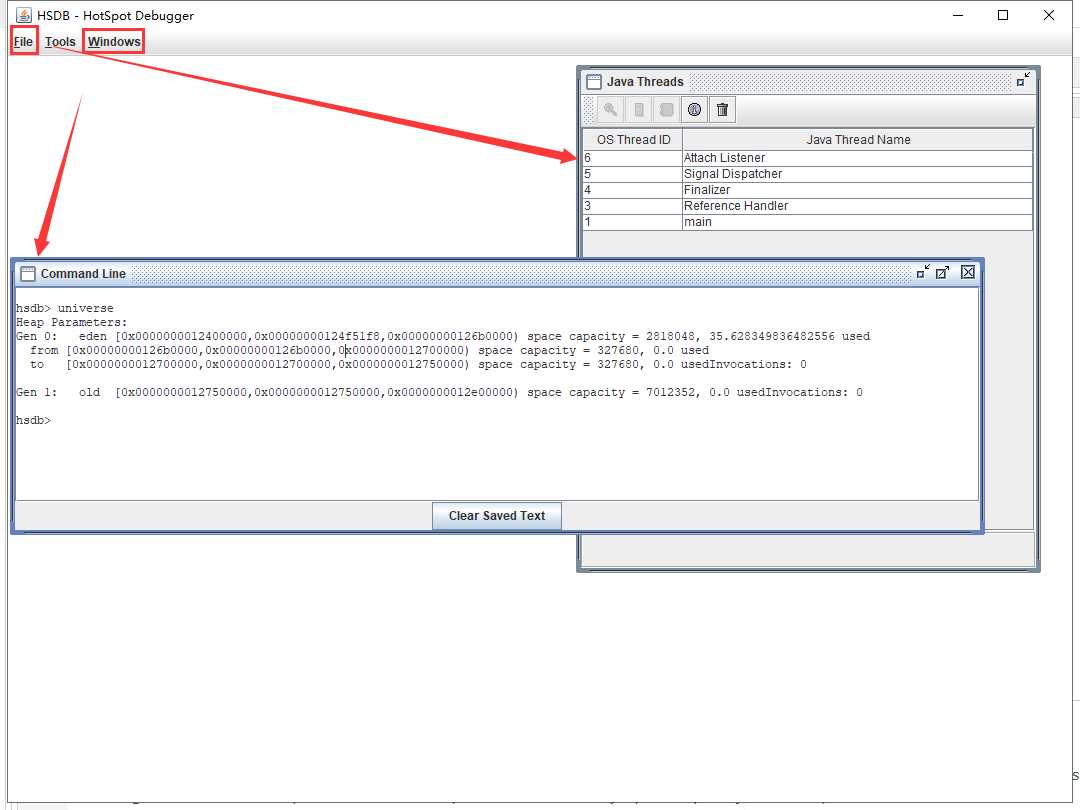The height and width of the screenshot is (810, 1080).
Task: Click thread ID cell 1
Action: 633,222
